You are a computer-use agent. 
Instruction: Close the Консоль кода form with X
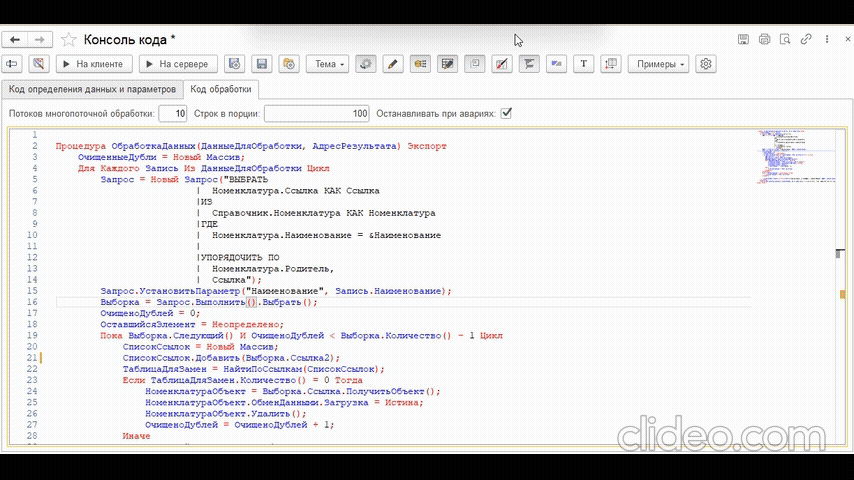click(x=847, y=39)
